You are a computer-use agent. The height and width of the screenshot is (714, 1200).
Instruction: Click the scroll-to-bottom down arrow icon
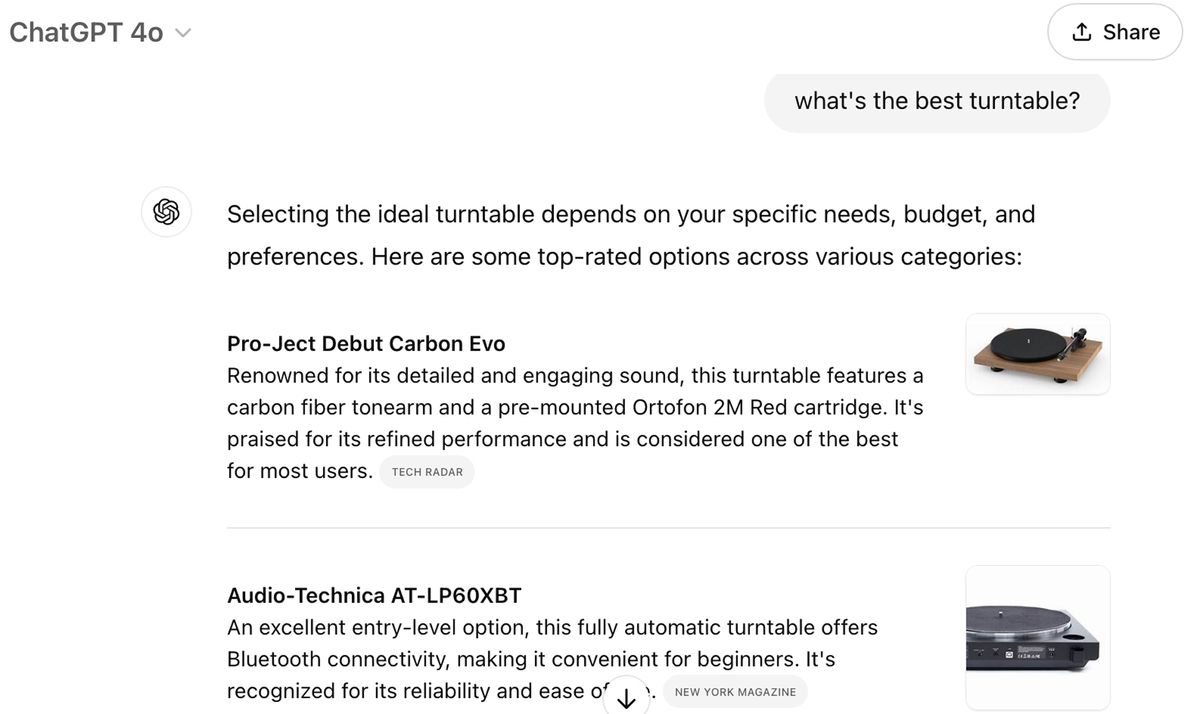pos(626,699)
